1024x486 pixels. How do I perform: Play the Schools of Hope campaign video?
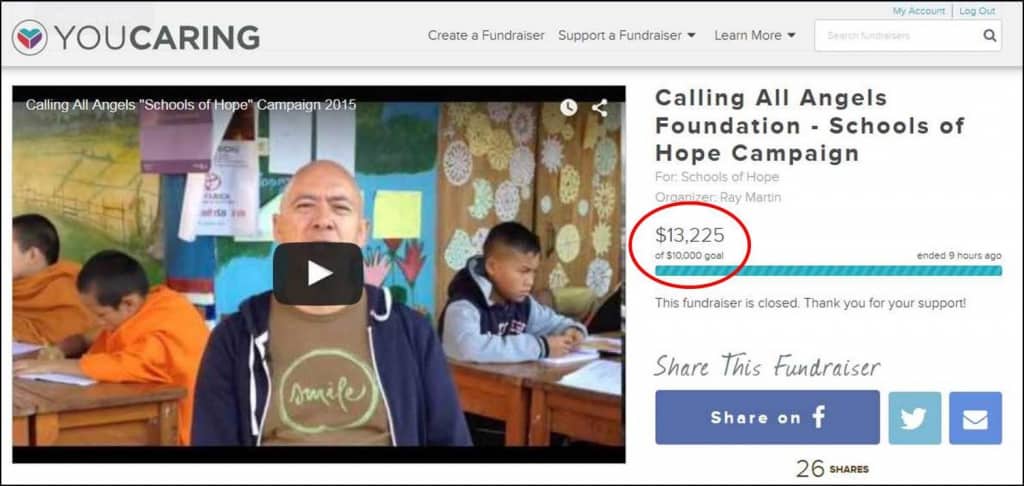pos(318,274)
